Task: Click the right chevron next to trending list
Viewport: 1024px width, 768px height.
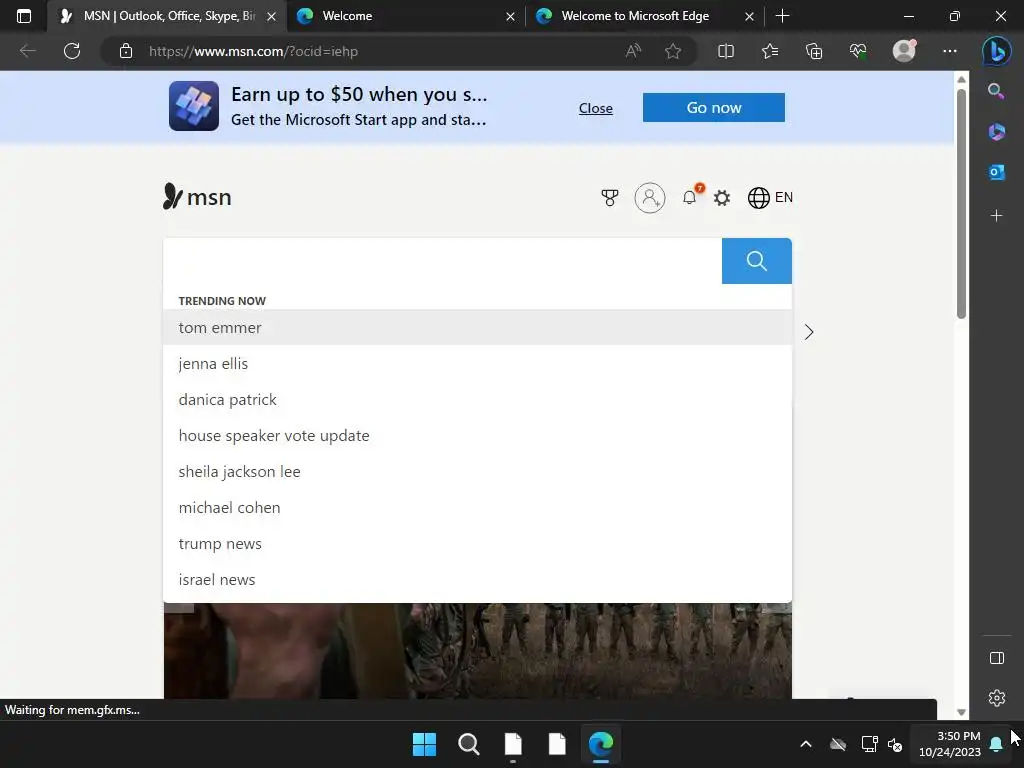Action: pyautogui.click(x=808, y=332)
